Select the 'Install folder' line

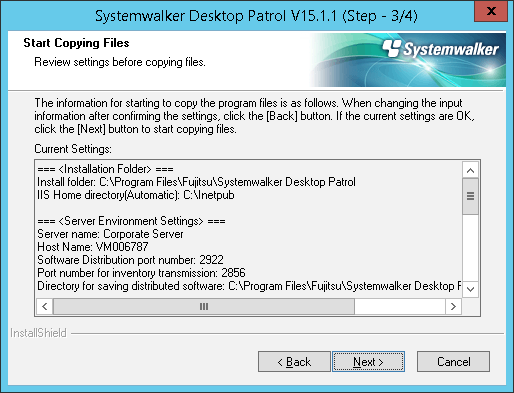coord(196,182)
